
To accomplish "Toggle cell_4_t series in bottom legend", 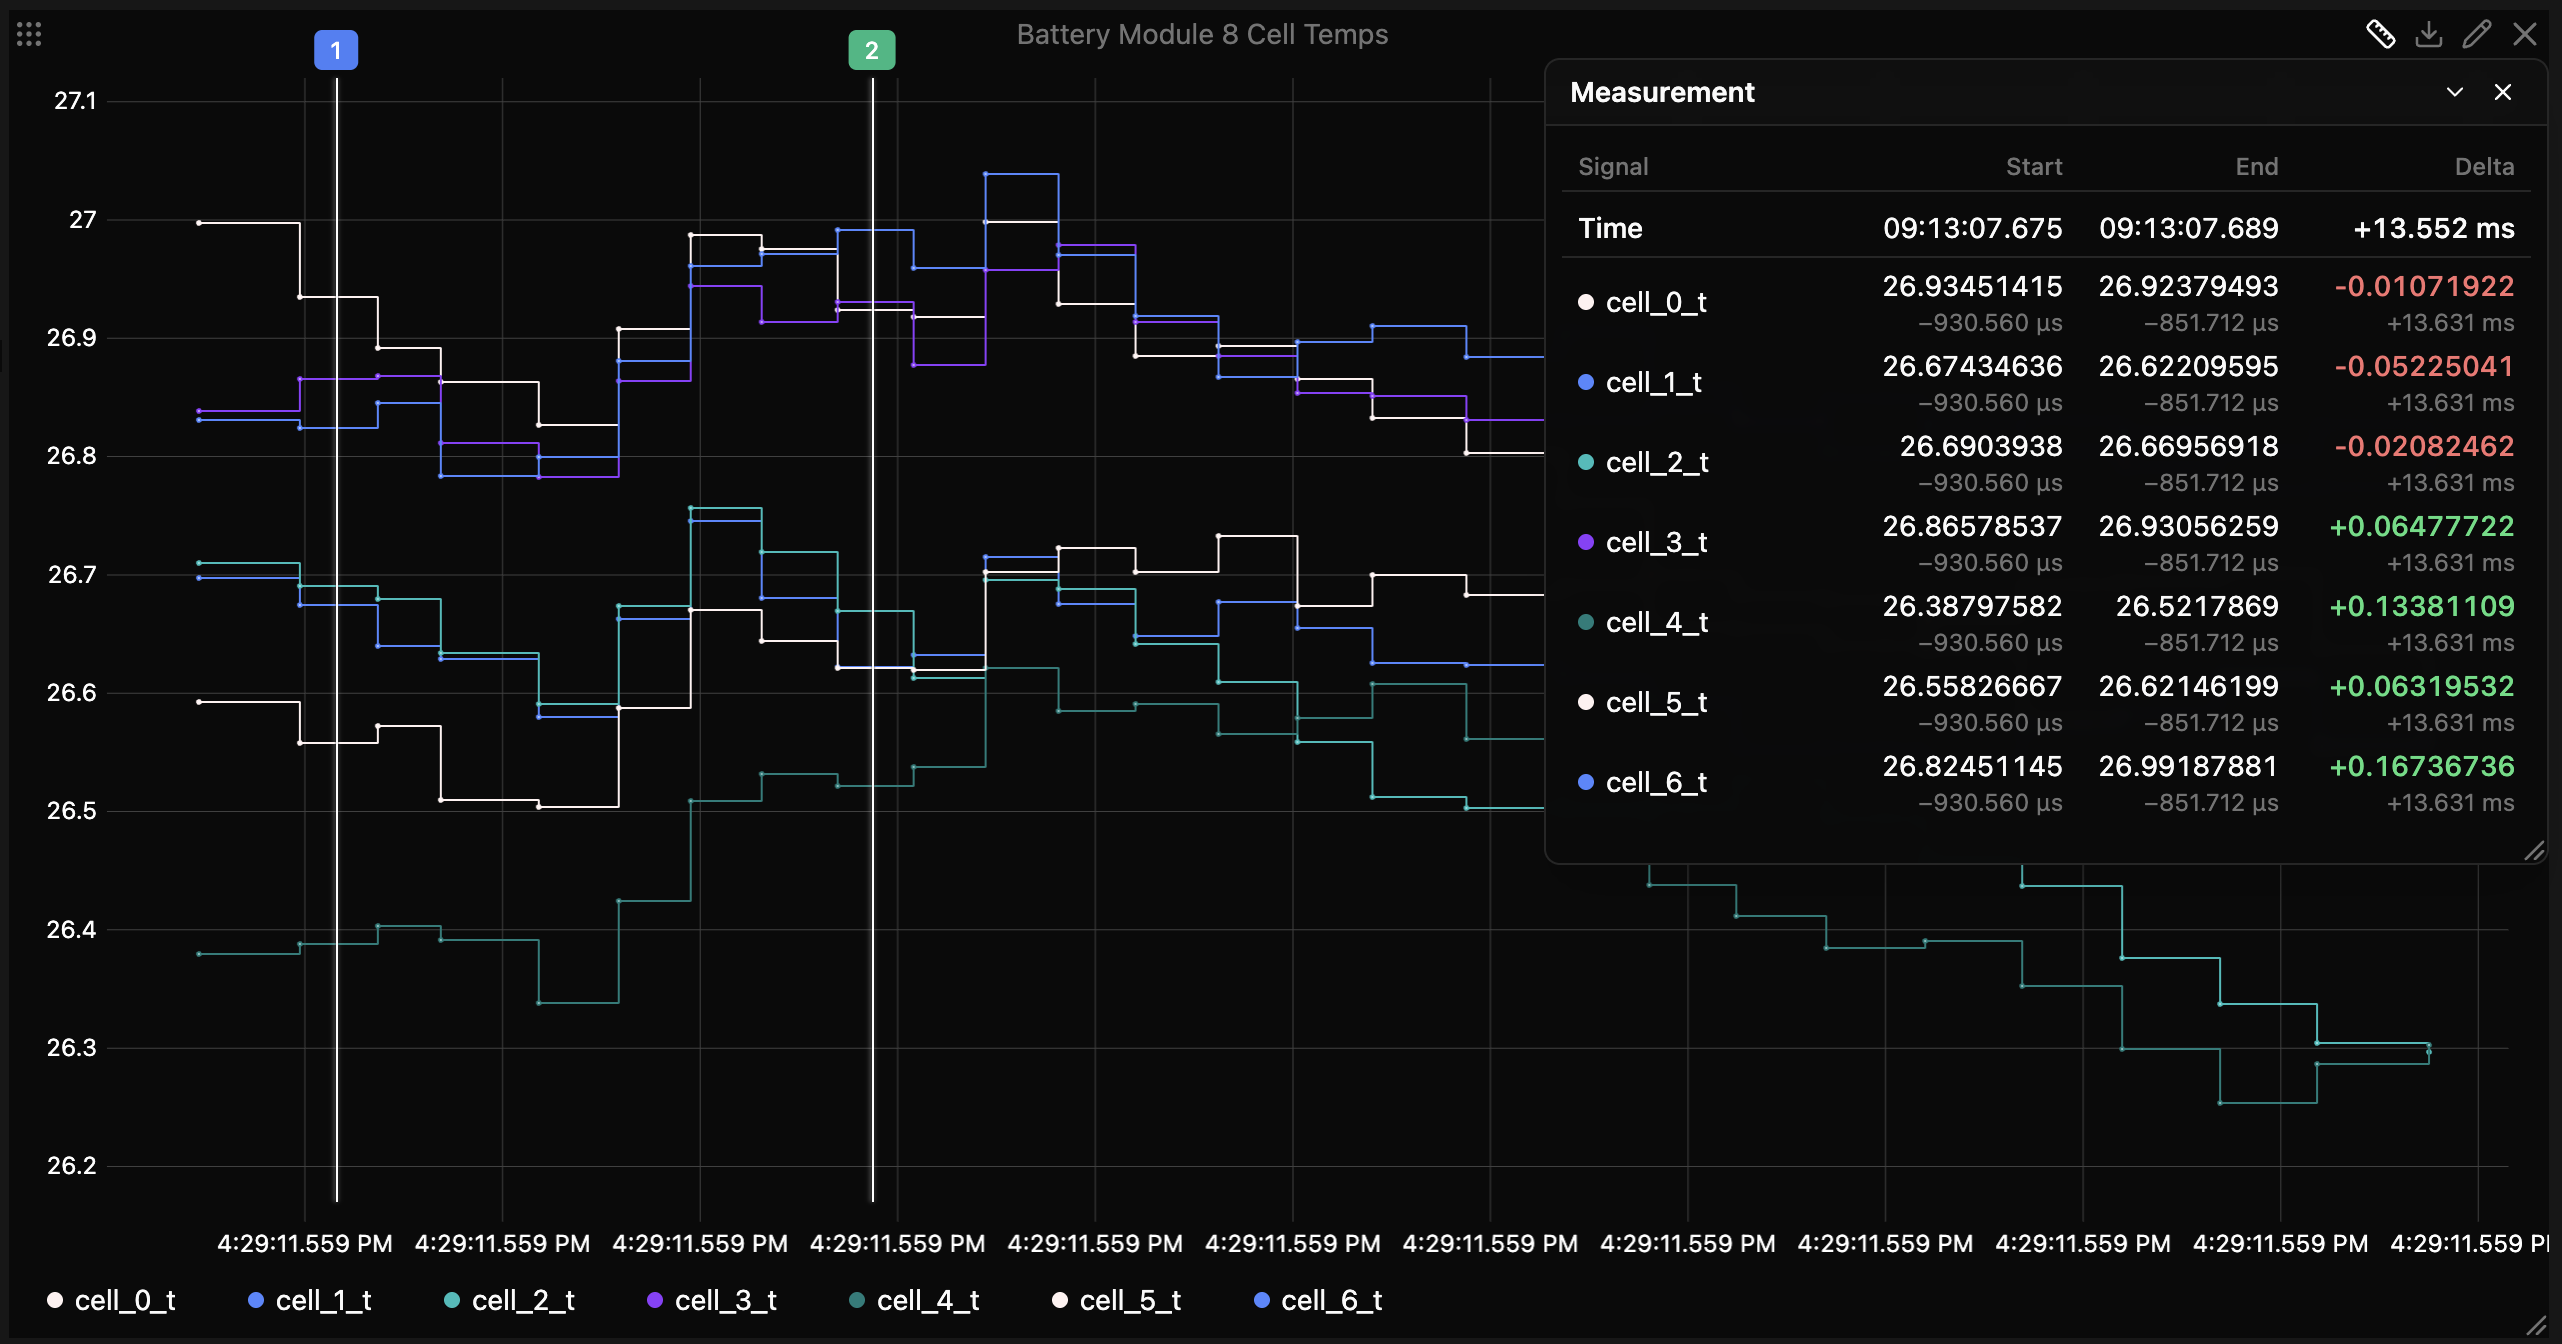I will pos(914,1300).
